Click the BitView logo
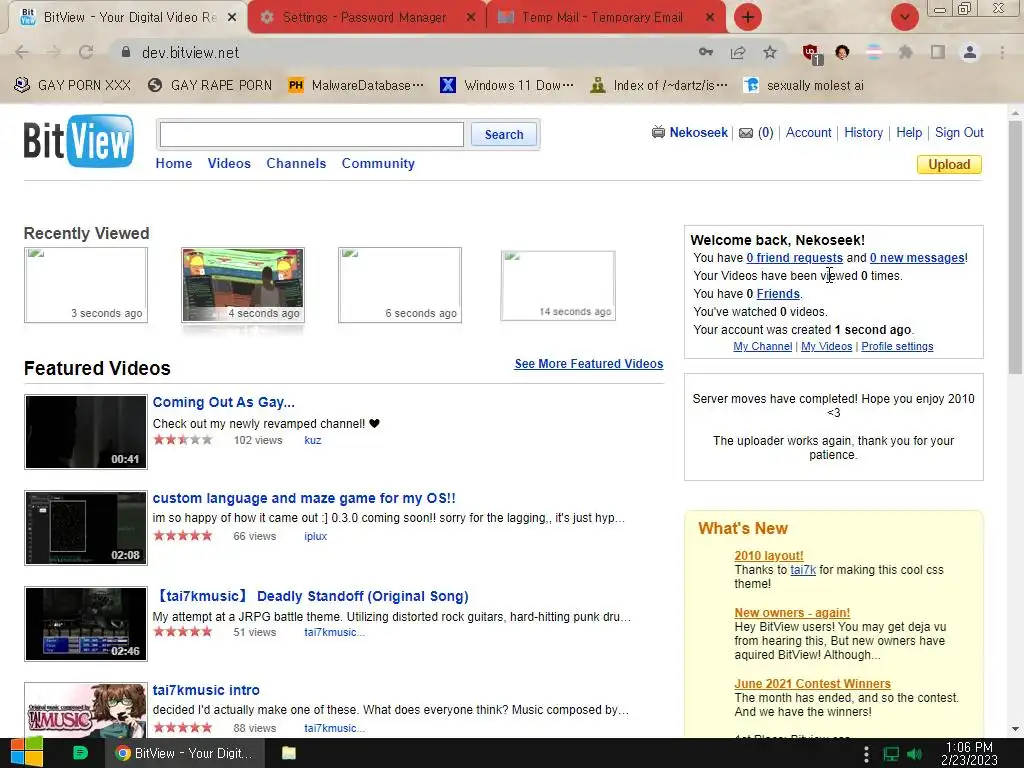 click(79, 140)
